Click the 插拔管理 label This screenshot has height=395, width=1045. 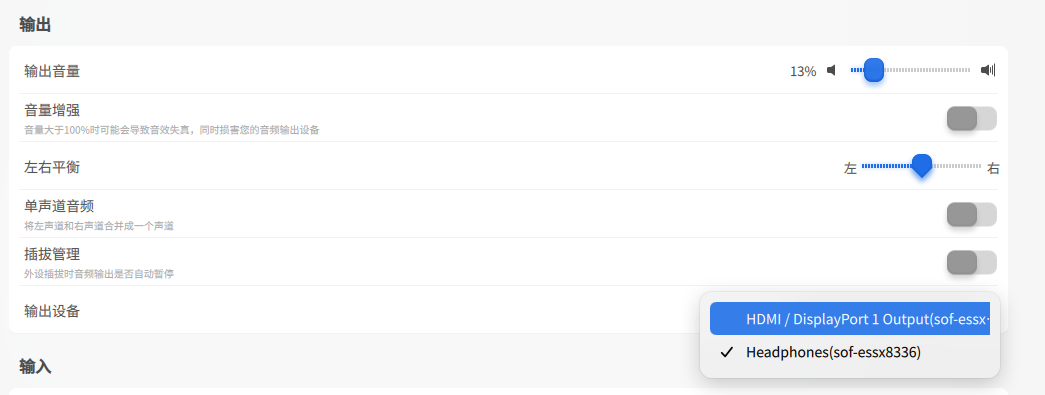(52, 254)
